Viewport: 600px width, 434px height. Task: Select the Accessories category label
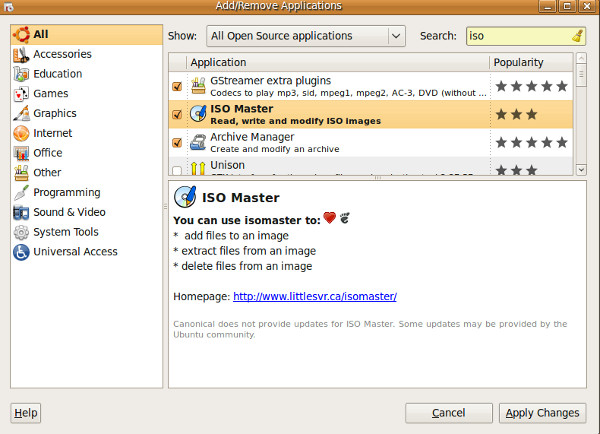click(62, 54)
